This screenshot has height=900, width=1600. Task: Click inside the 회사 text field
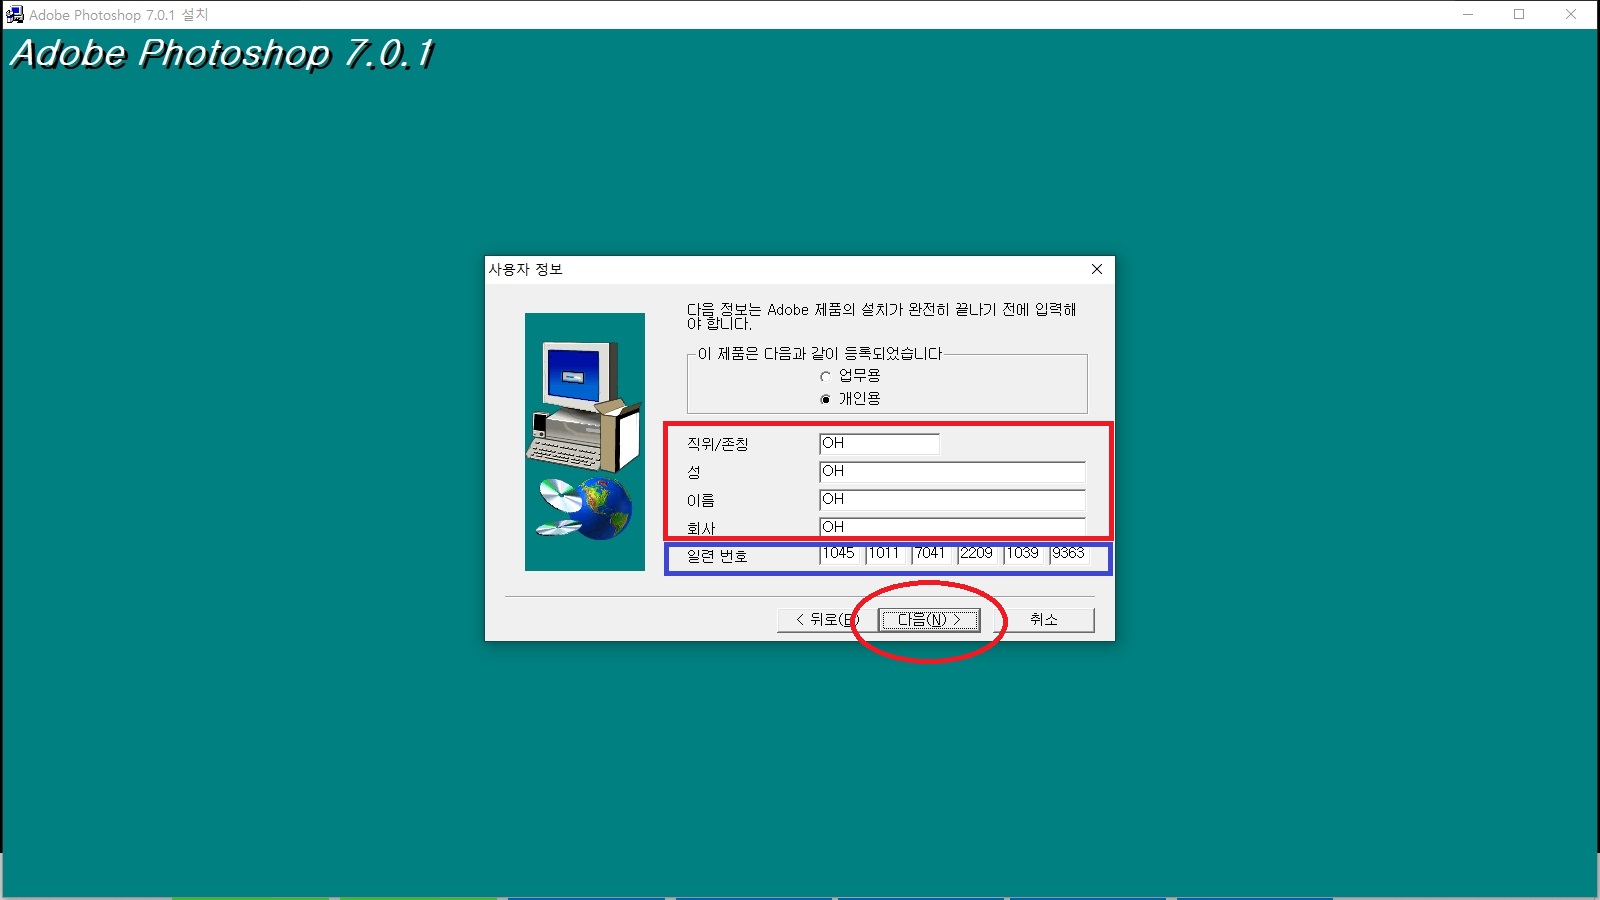click(x=950, y=527)
